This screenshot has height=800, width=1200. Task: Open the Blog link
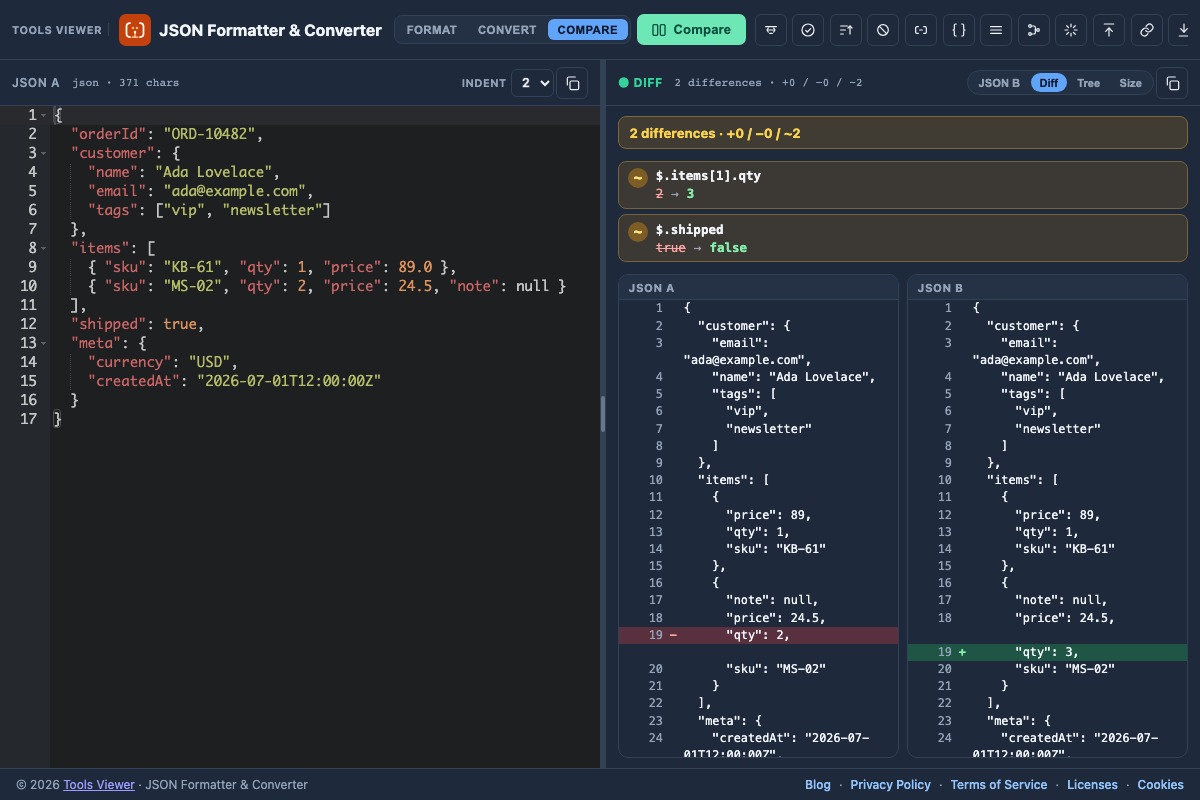pos(818,785)
